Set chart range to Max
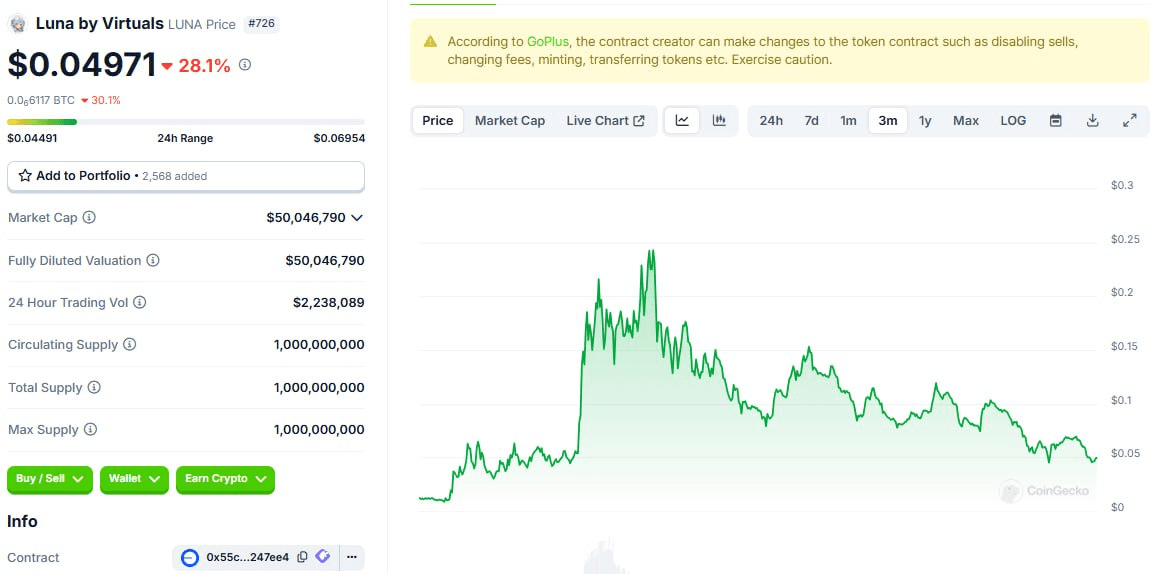The image size is (1157, 574). tap(966, 120)
